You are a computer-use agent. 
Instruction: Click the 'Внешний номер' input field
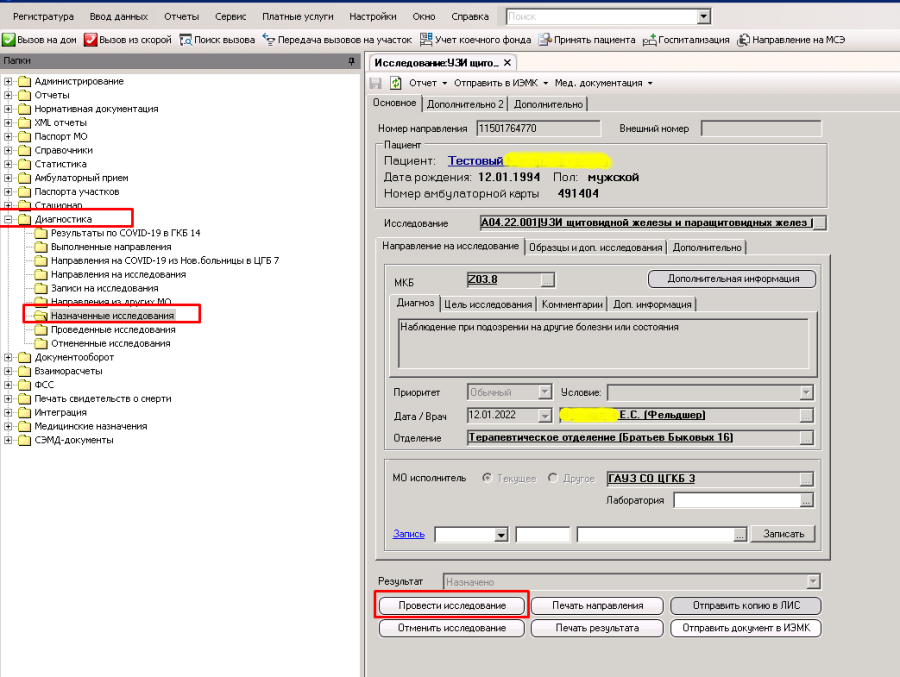(761, 129)
